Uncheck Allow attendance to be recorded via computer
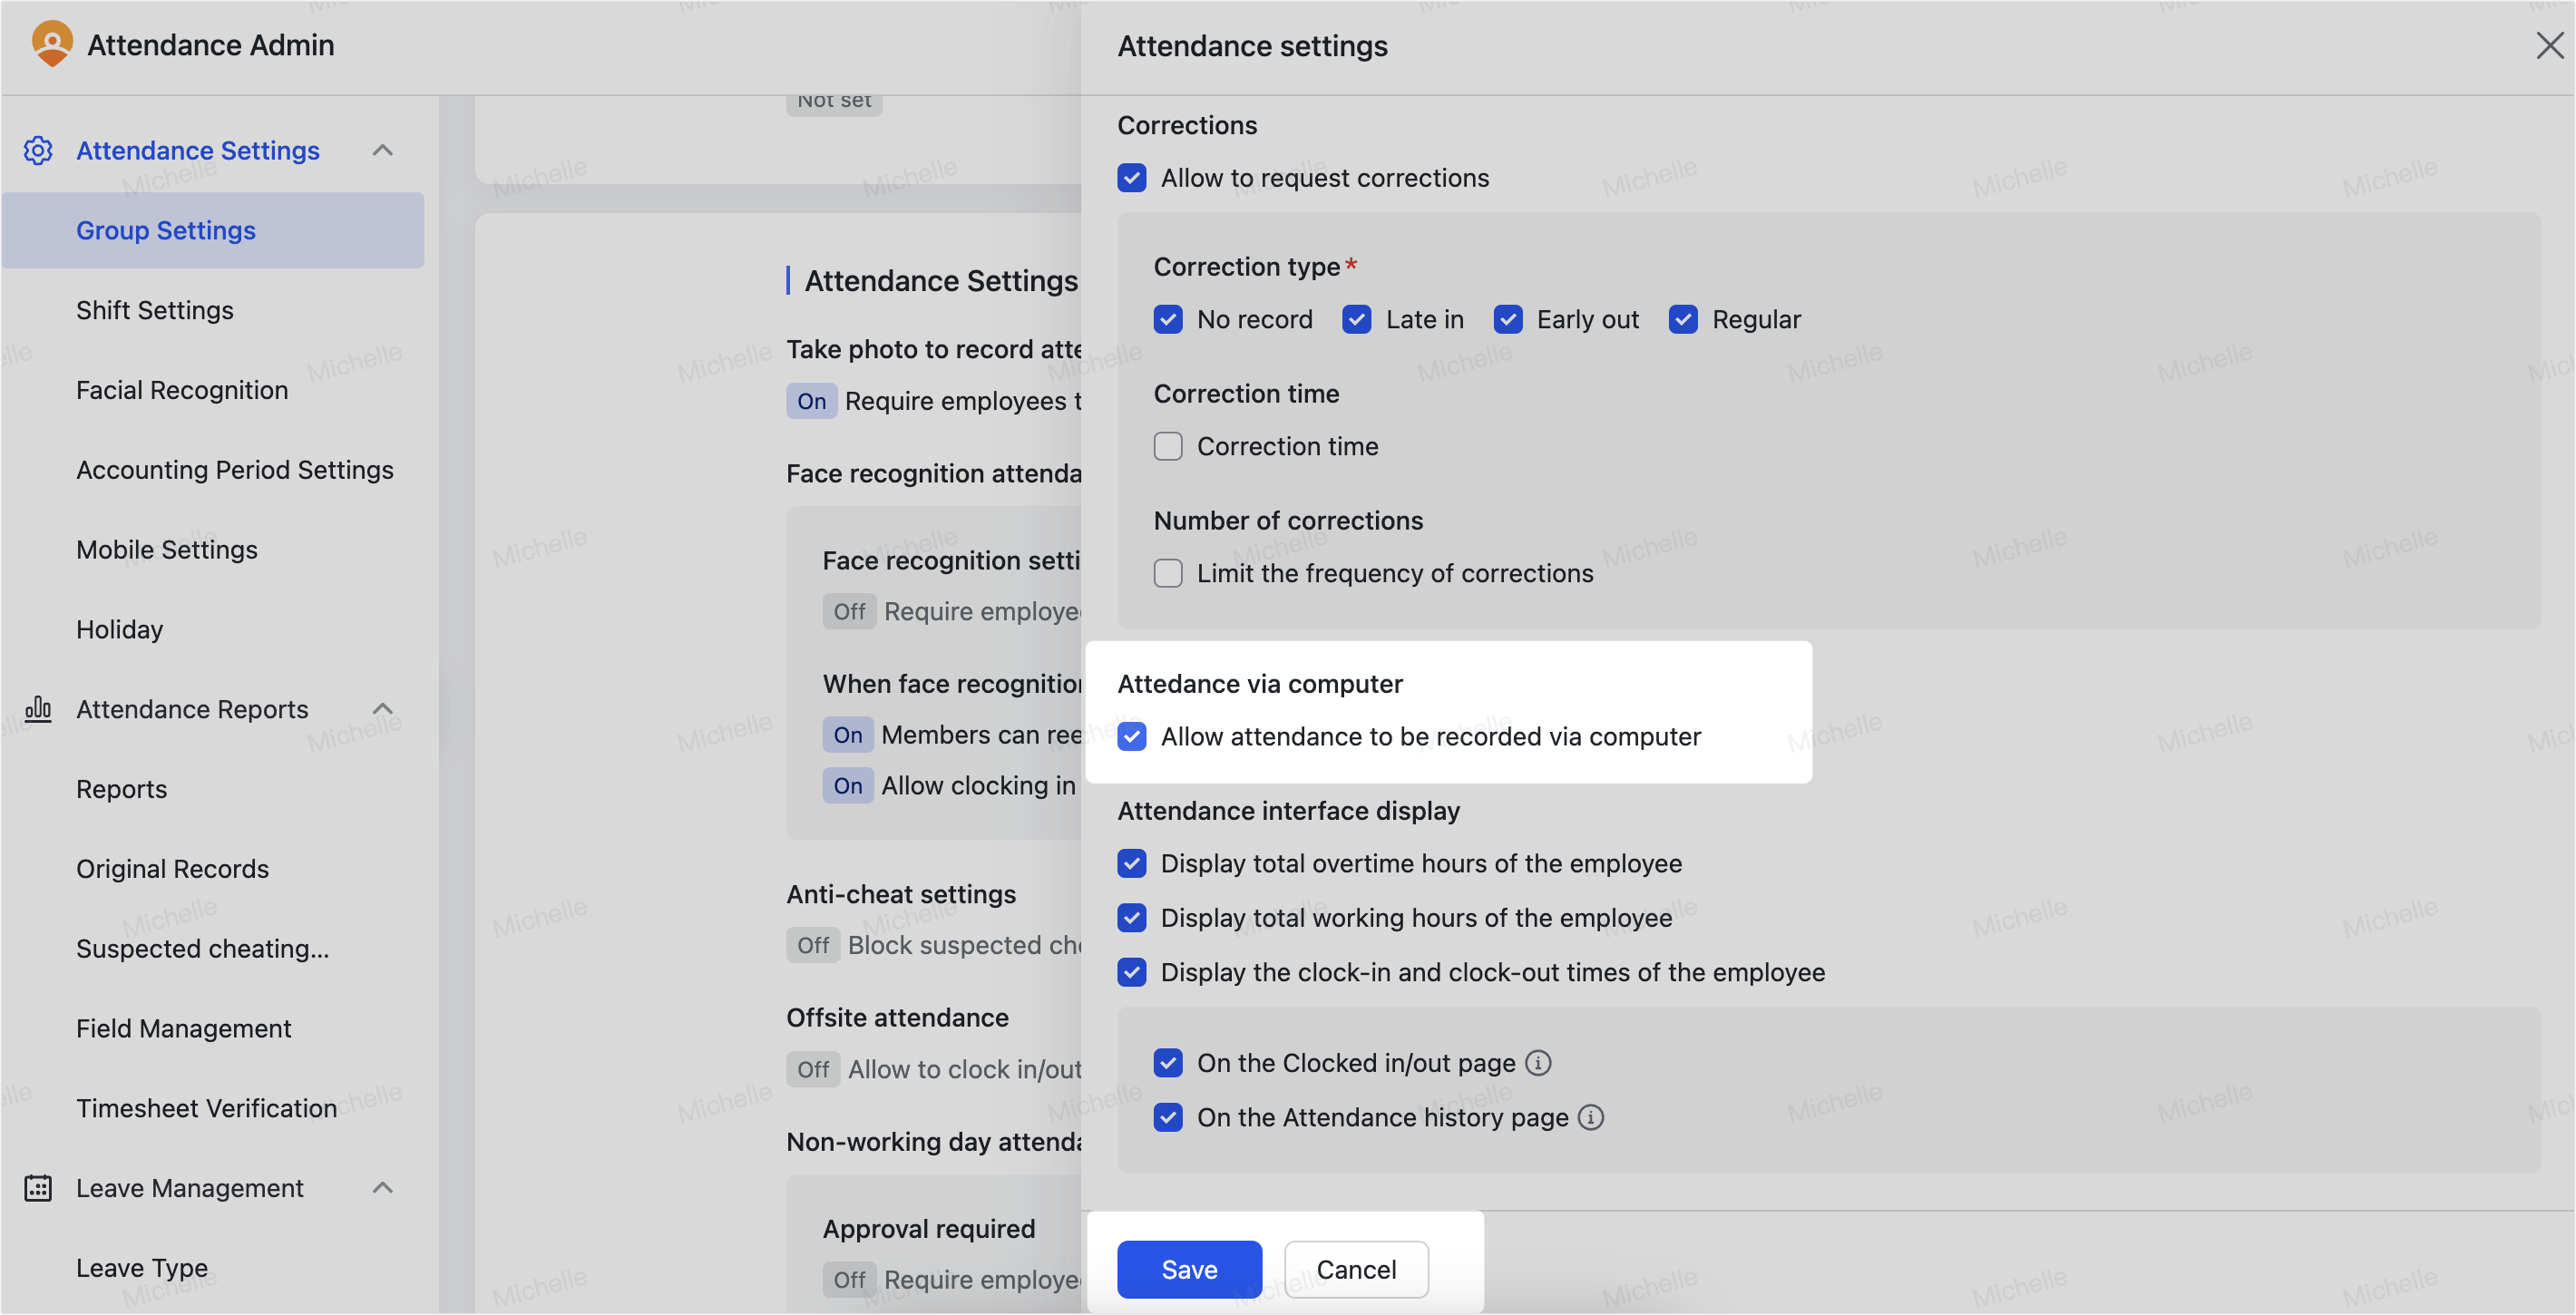Viewport: 2576px width, 1315px height. pyautogui.click(x=1131, y=737)
